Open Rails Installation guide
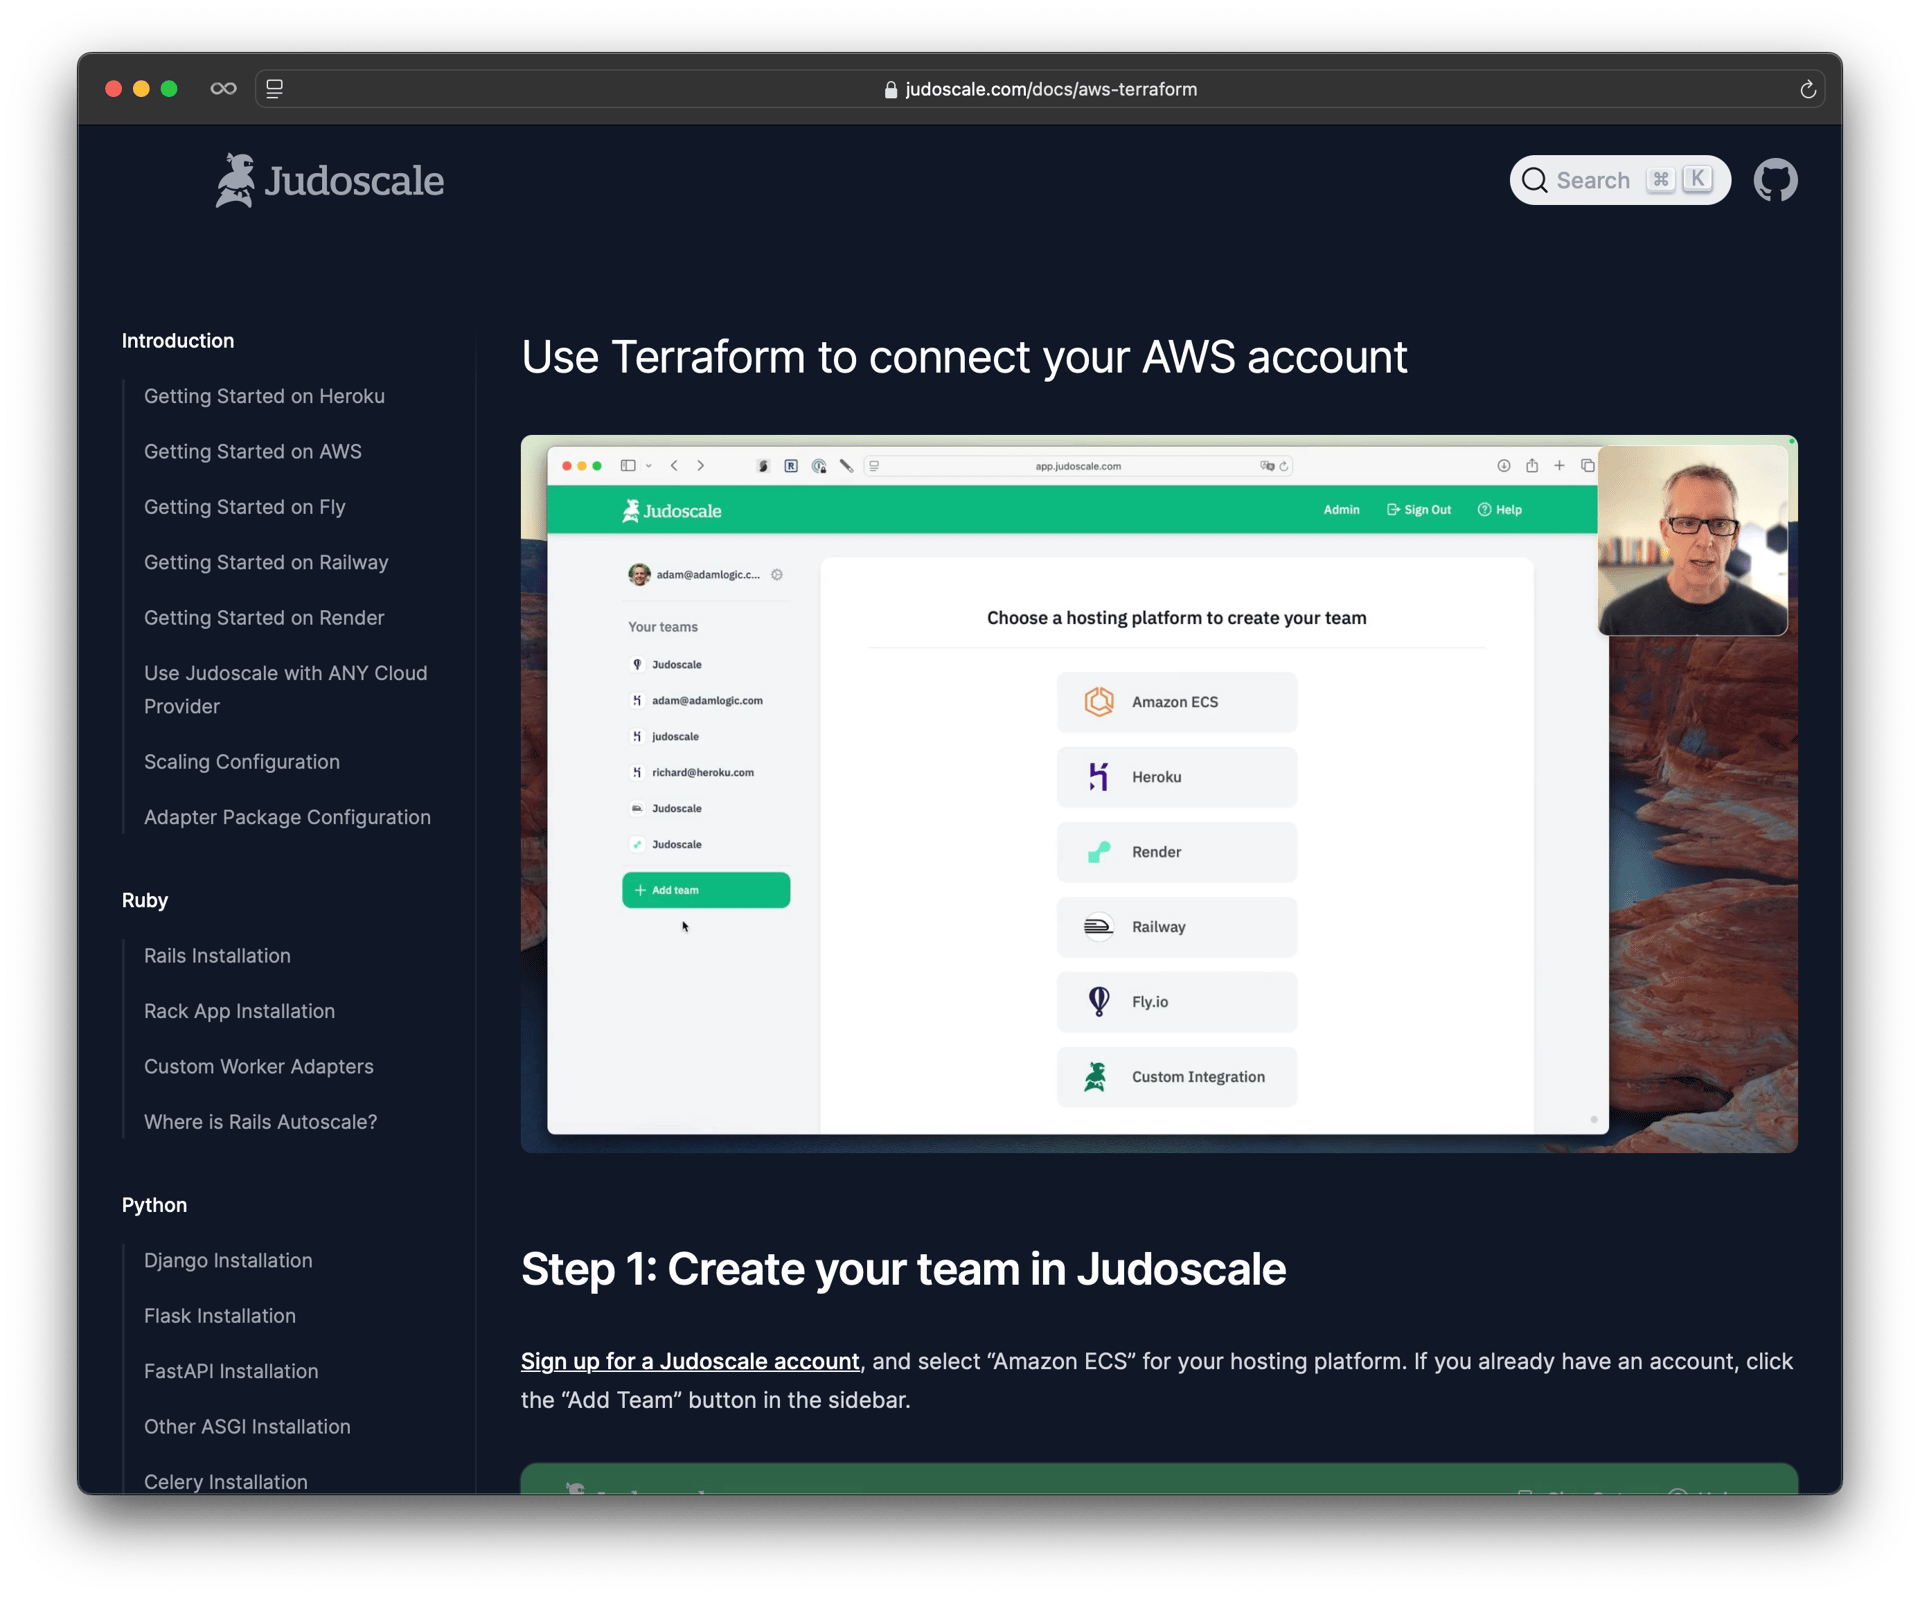The width and height of the screenshot is (1920, 1597). click(217, 956)
